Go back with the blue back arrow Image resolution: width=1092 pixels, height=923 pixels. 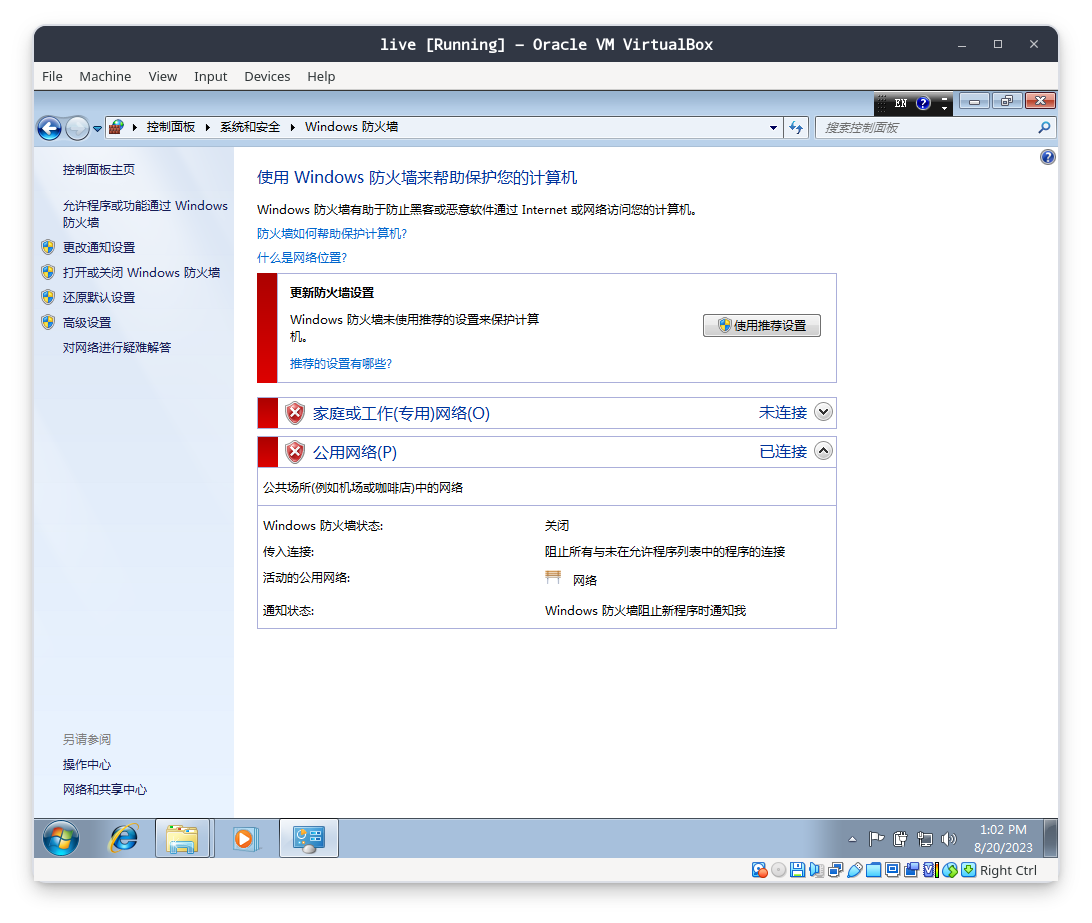coord(49,128)
